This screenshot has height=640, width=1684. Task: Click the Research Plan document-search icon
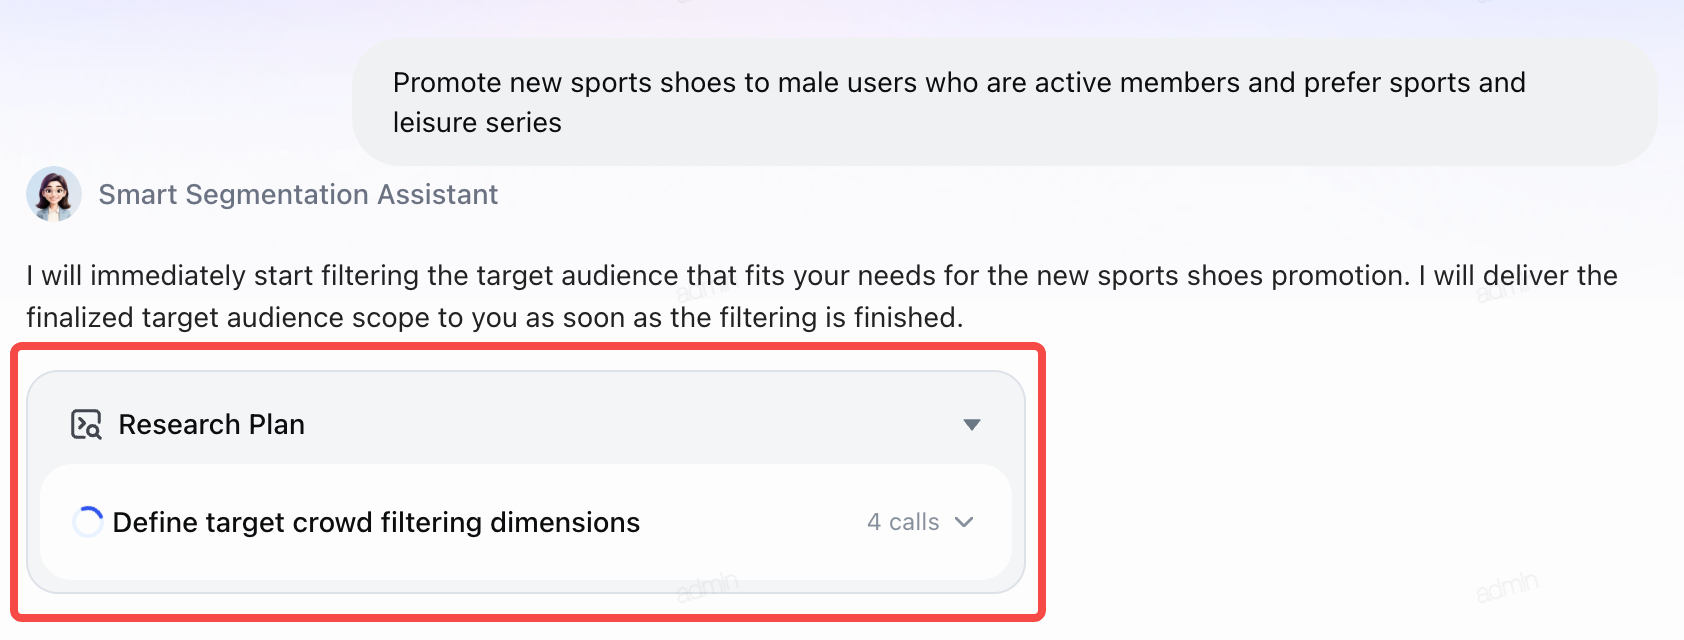(x=86, y=424)
